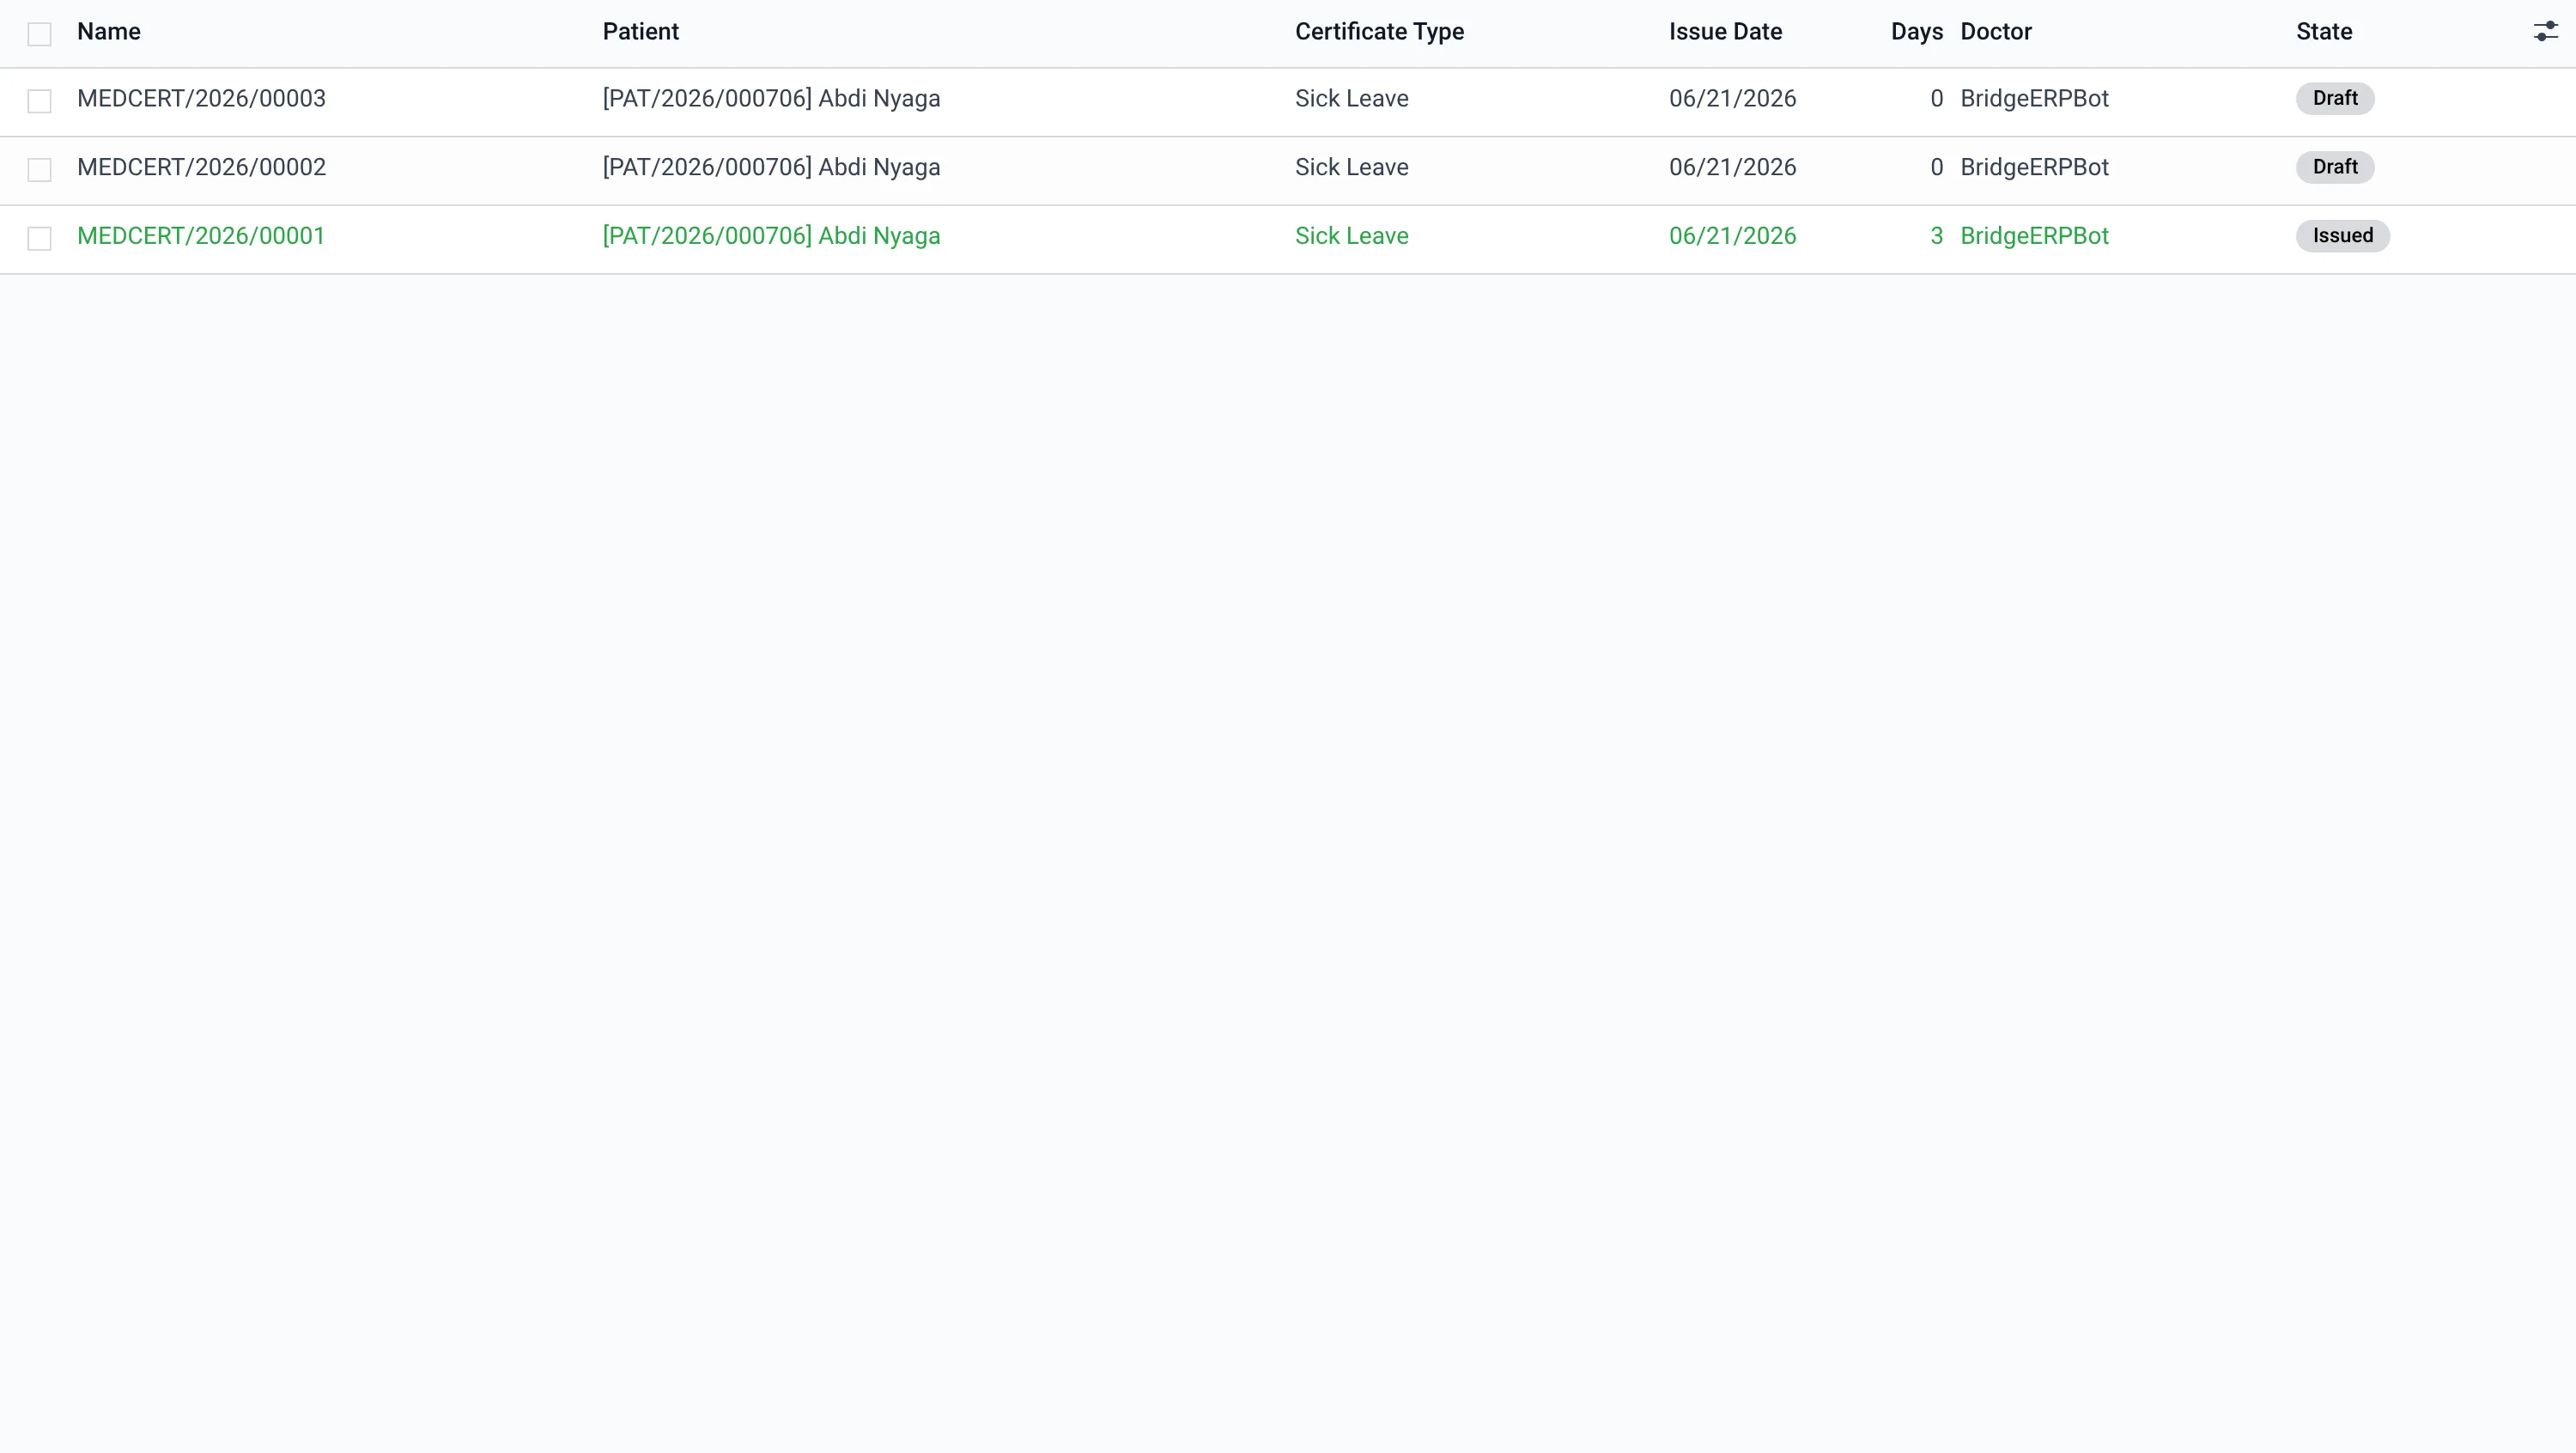Click the green Abdi Nyaga patient cell
Screen dimensions: 2576x1453
[x=771, y=236]
